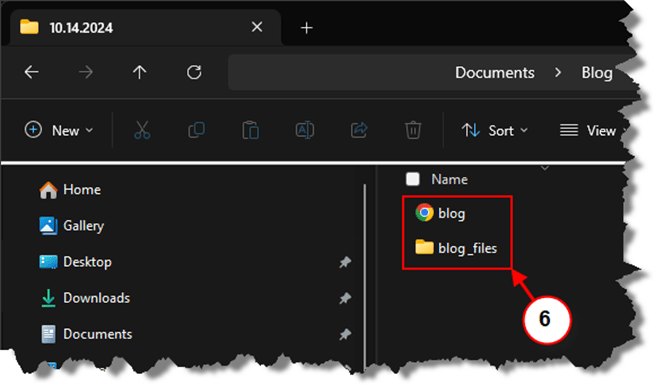
Task: Open Home in the navigation pane
Action: tap(70, 190)
